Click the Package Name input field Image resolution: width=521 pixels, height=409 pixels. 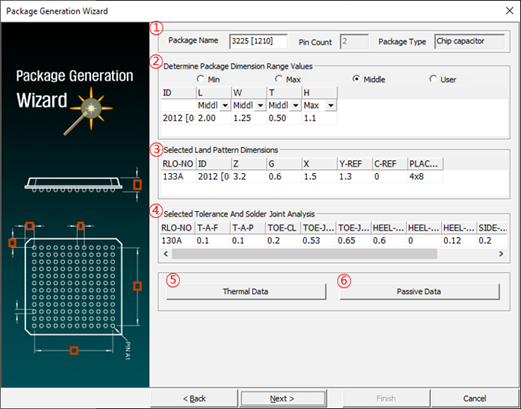point(258,41)
